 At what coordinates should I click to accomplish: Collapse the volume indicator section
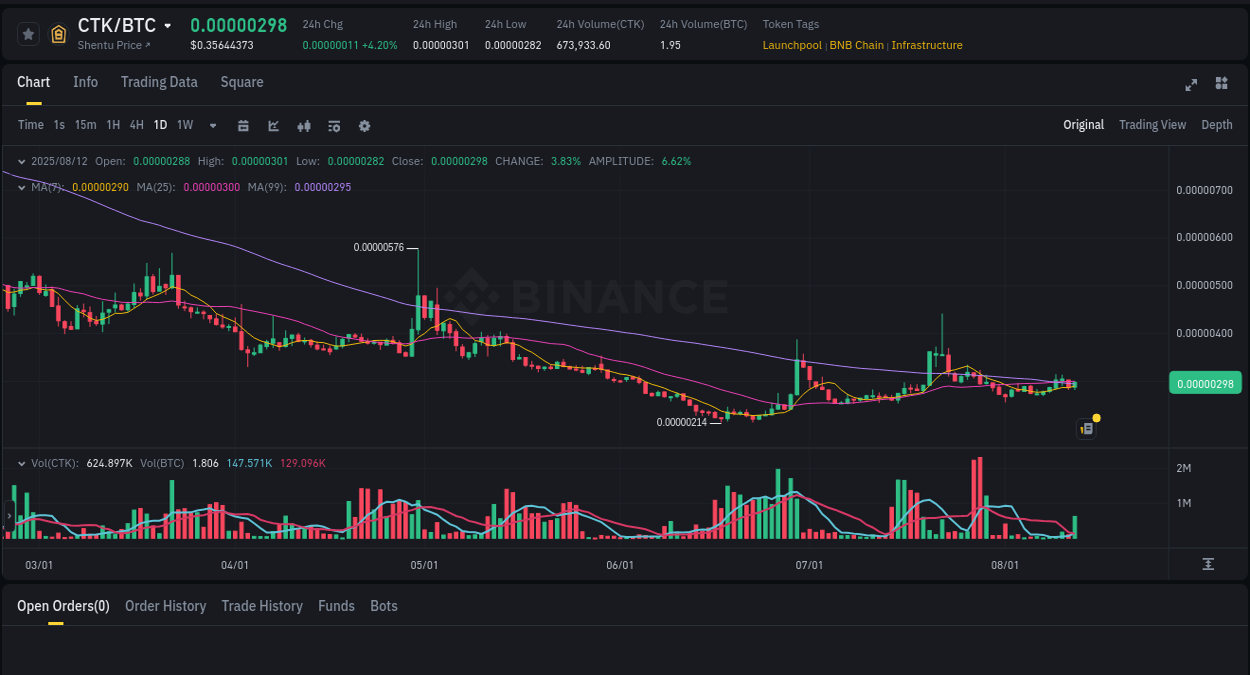[20, 463]
